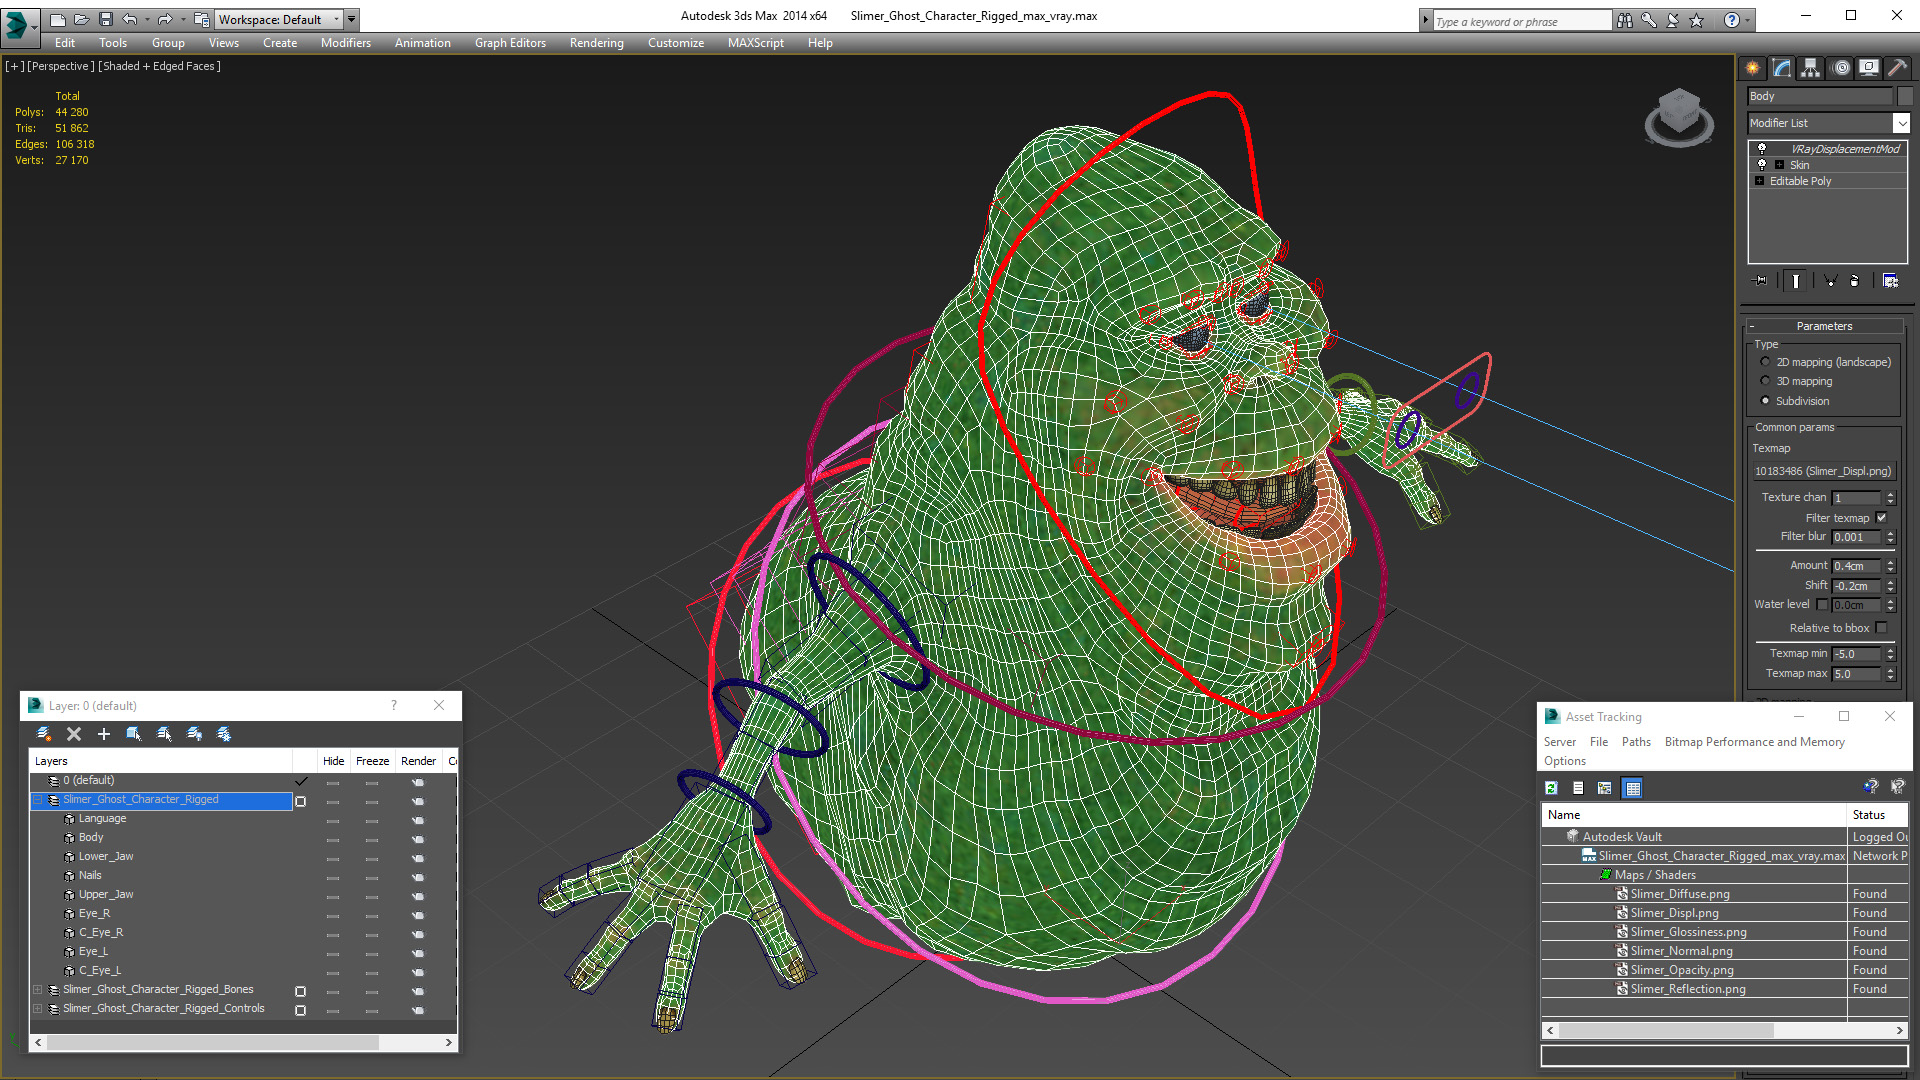Toggle current-layer box for Slimer_Ghost_Character_Rigged_Bones
The width and height of the screenshot is (1920, 1080).
pyautogui.click(x=300, y=991)
